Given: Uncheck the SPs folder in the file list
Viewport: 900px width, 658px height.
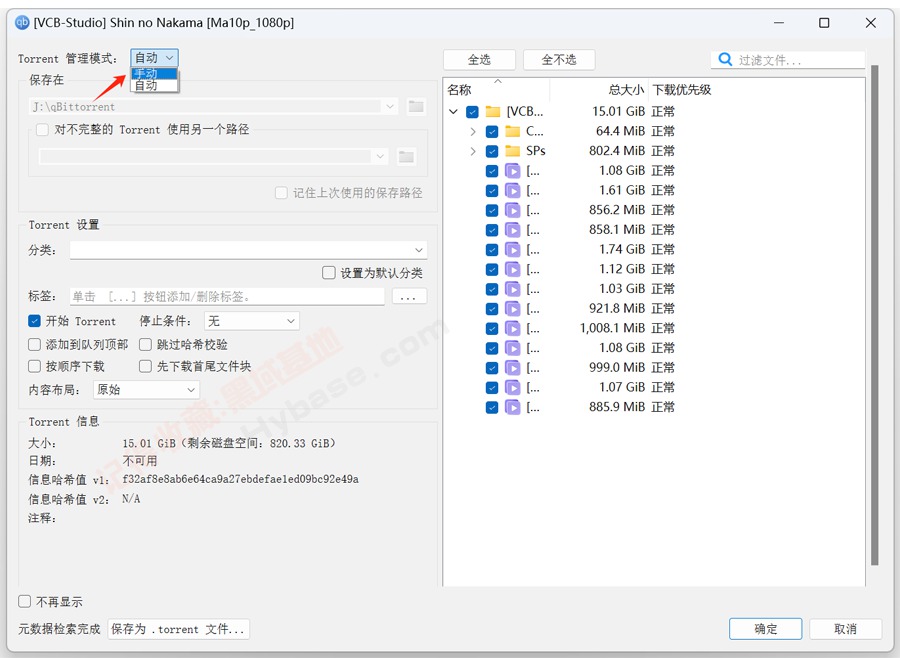Looking at the screenshot, I should [490, 150].
